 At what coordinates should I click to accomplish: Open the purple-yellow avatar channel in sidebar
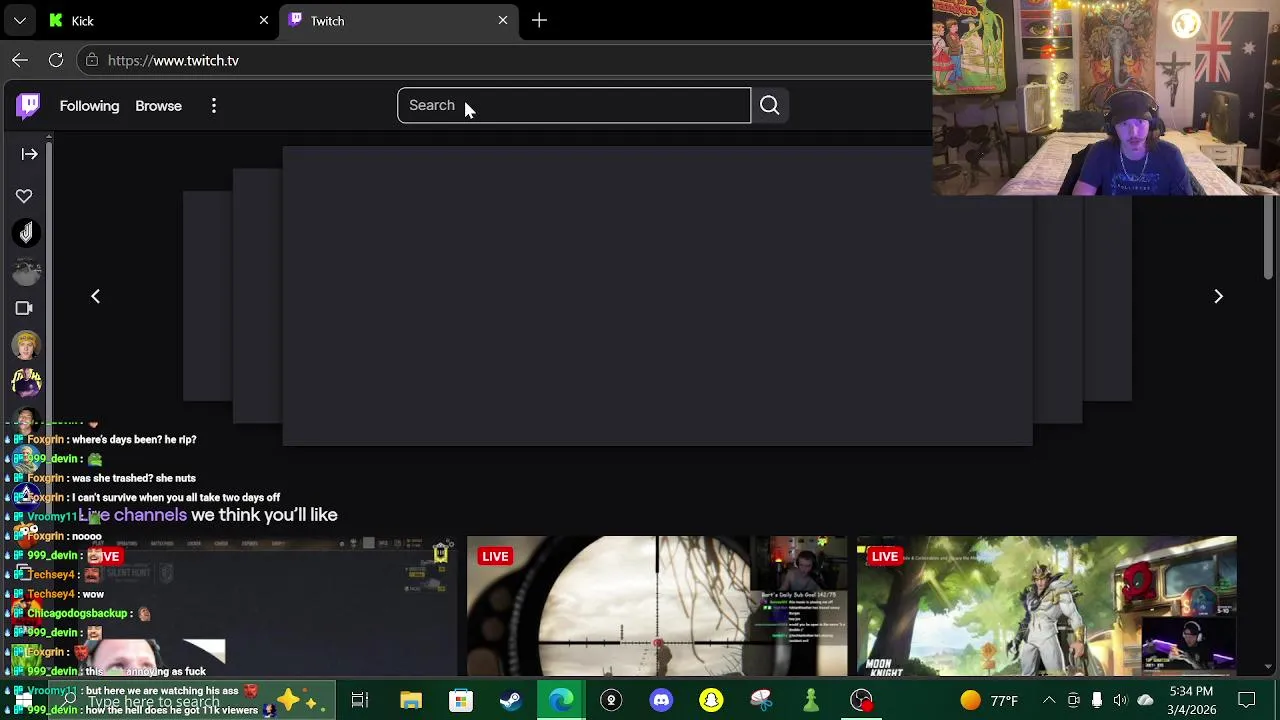pyautogui.click(x=26, y=383)
